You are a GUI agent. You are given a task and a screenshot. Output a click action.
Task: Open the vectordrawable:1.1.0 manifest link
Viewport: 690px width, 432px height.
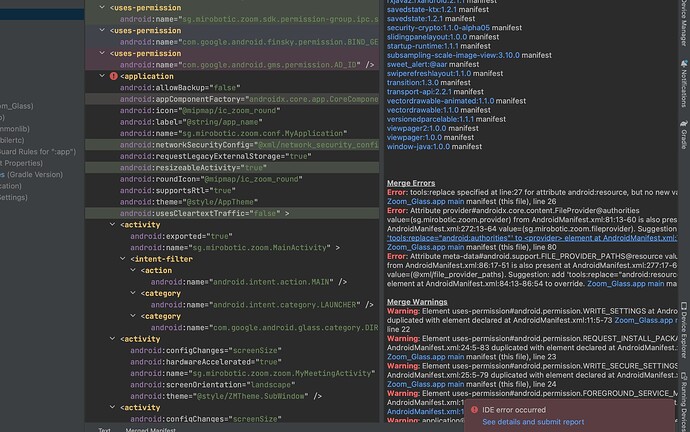tap(422, 110)
